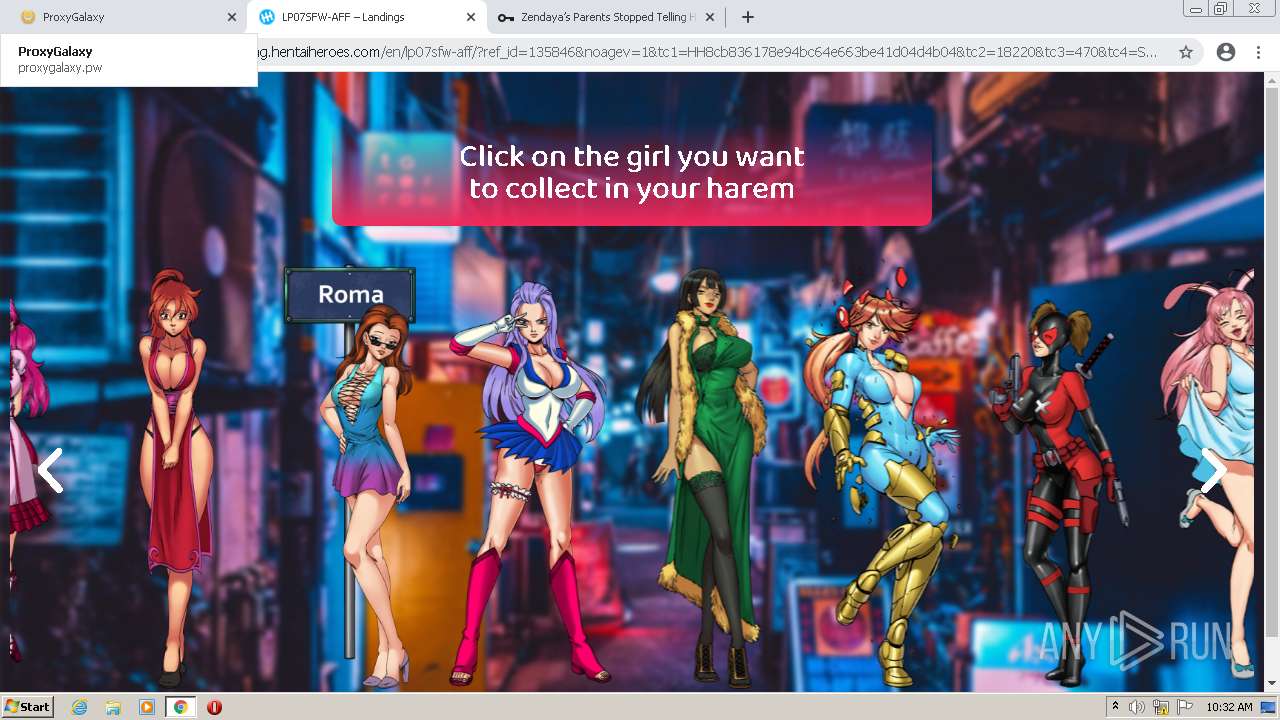
Task: Click the 10:32 AM taskbar clock
Action: [x=1229, y=707]
